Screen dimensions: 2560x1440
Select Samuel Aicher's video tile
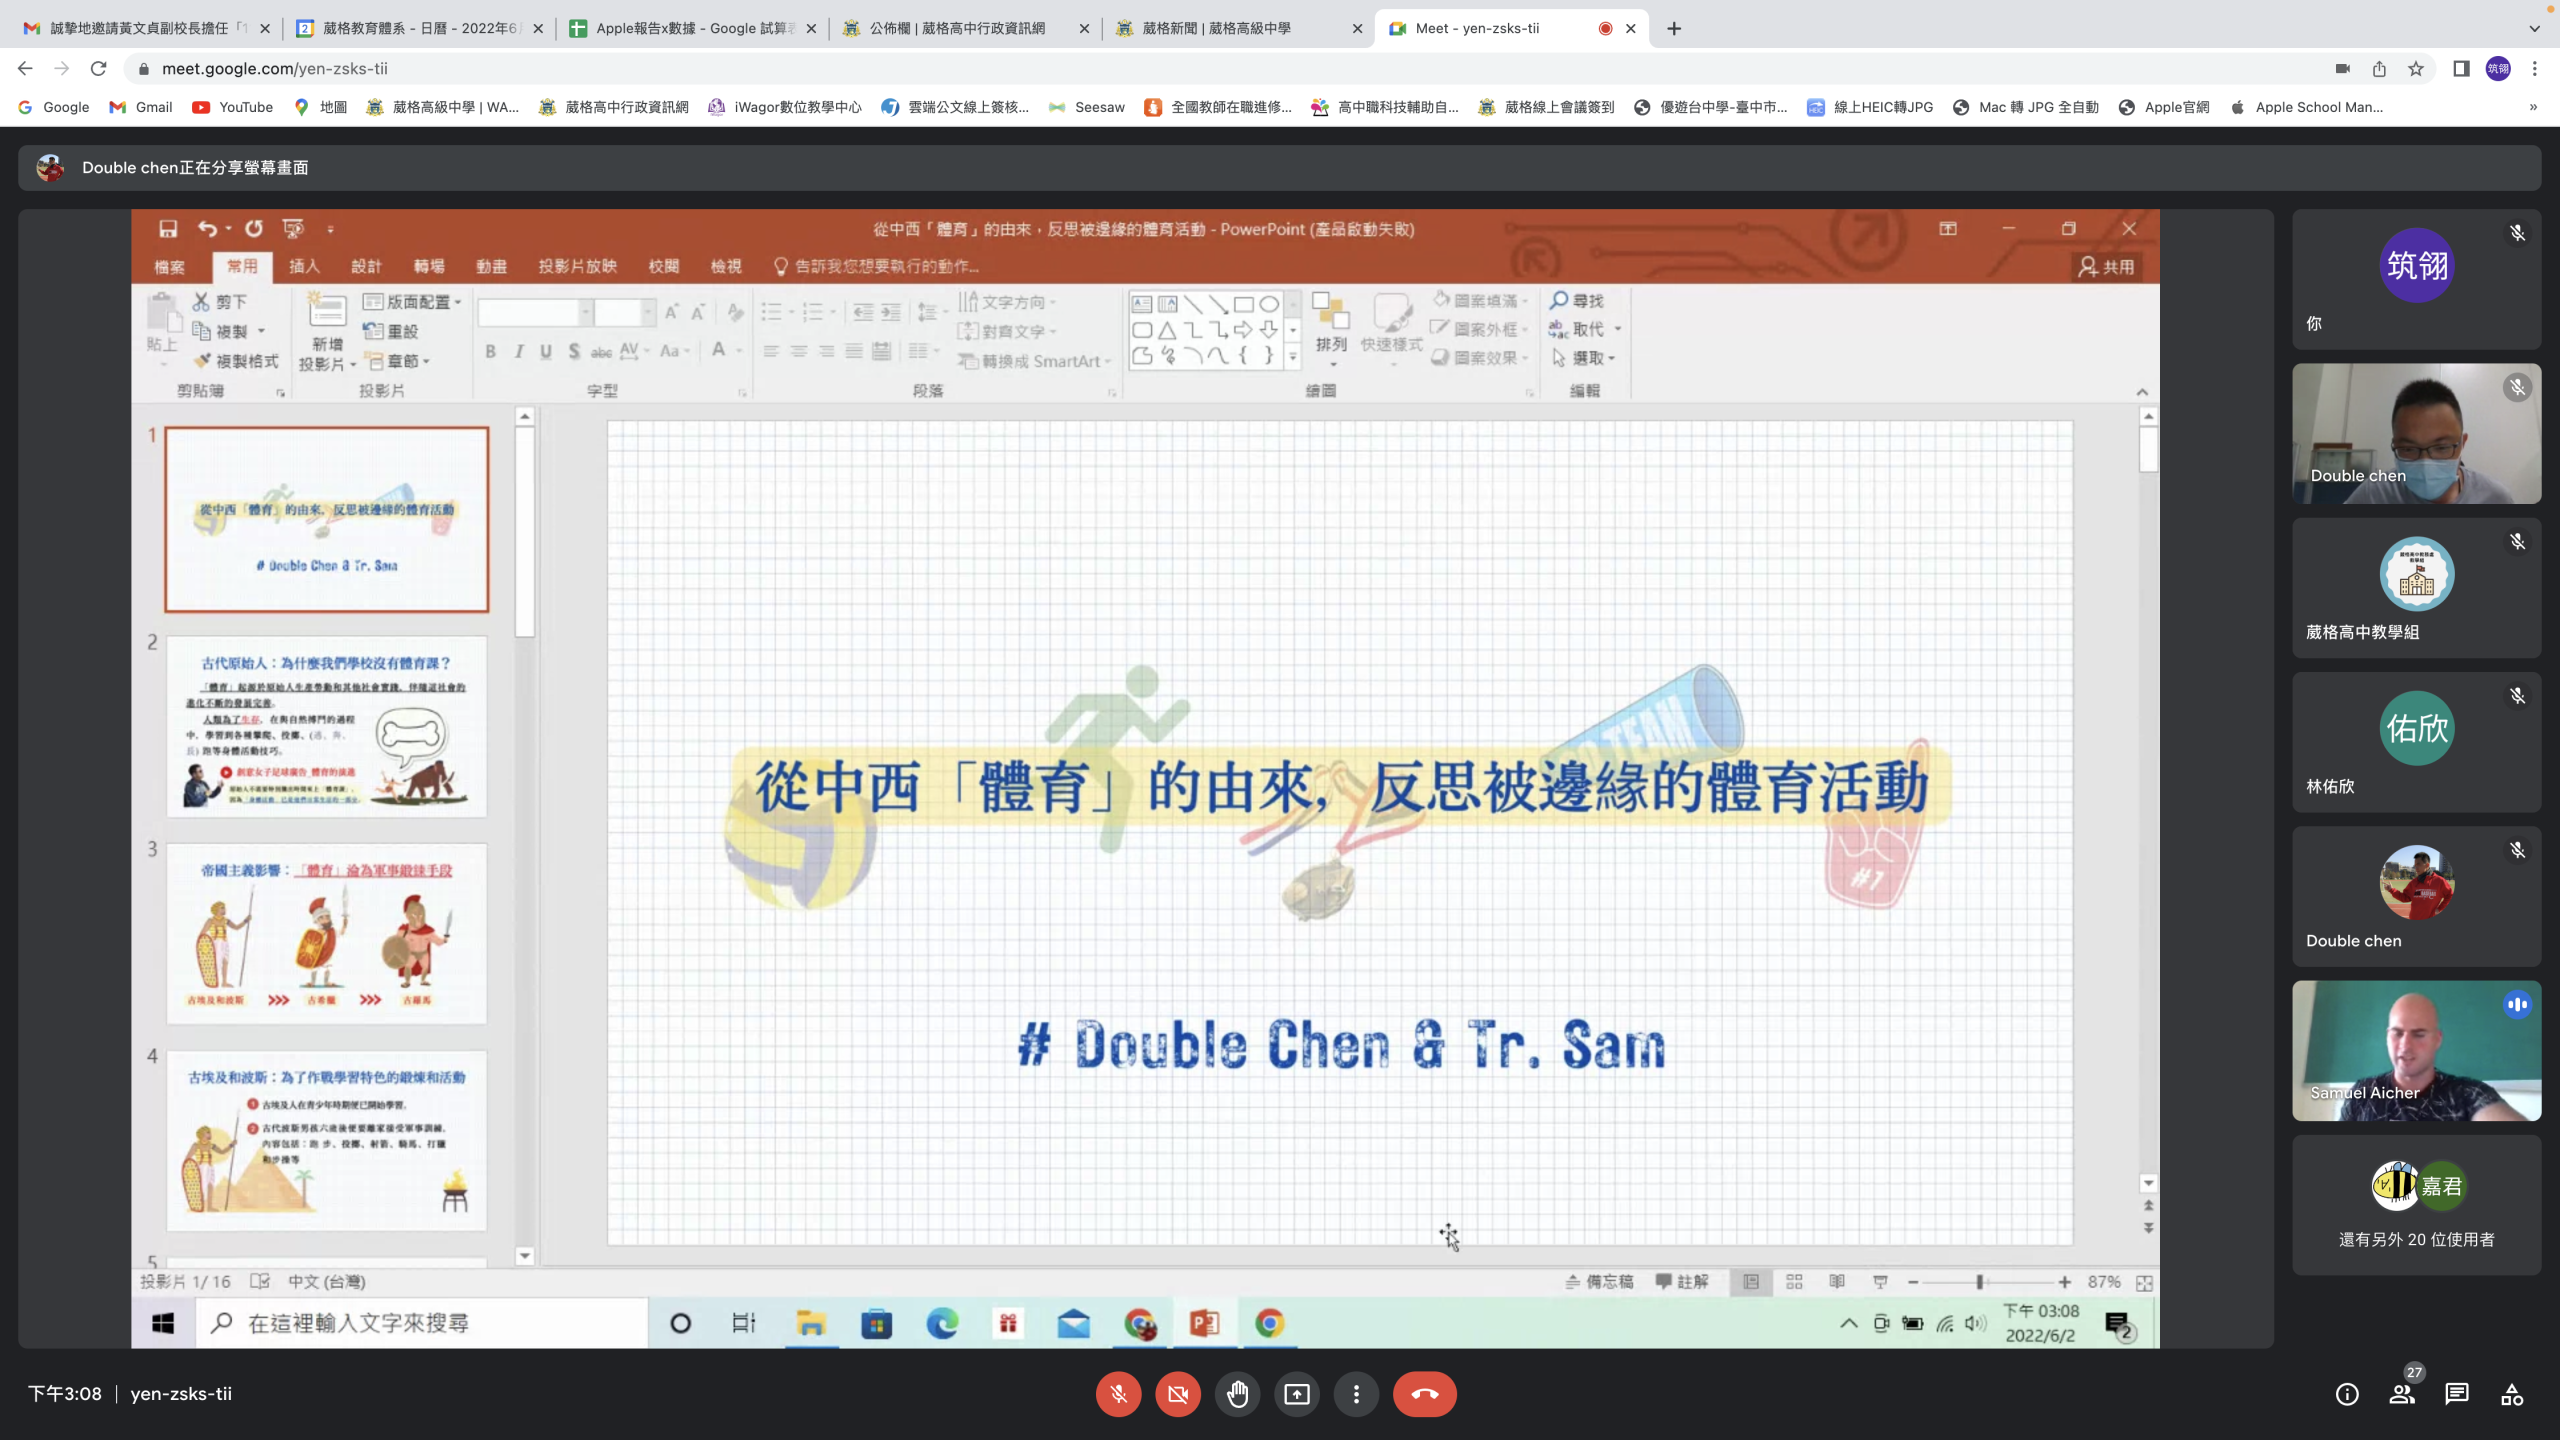click(x=2416, y=1050)
